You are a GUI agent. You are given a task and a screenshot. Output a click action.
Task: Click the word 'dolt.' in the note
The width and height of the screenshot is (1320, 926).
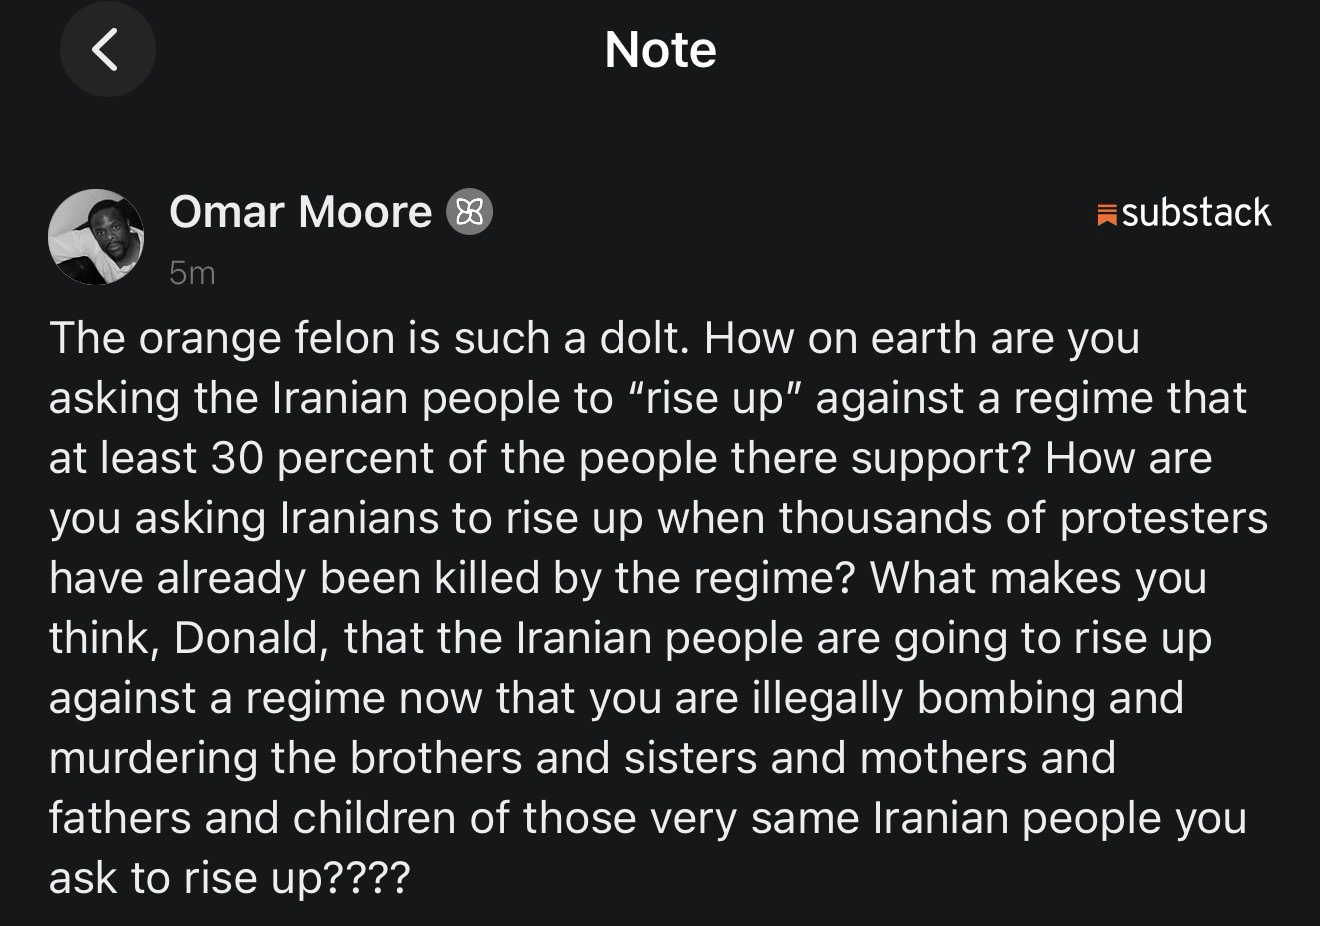pyautogui.click(x=644, y=339)
